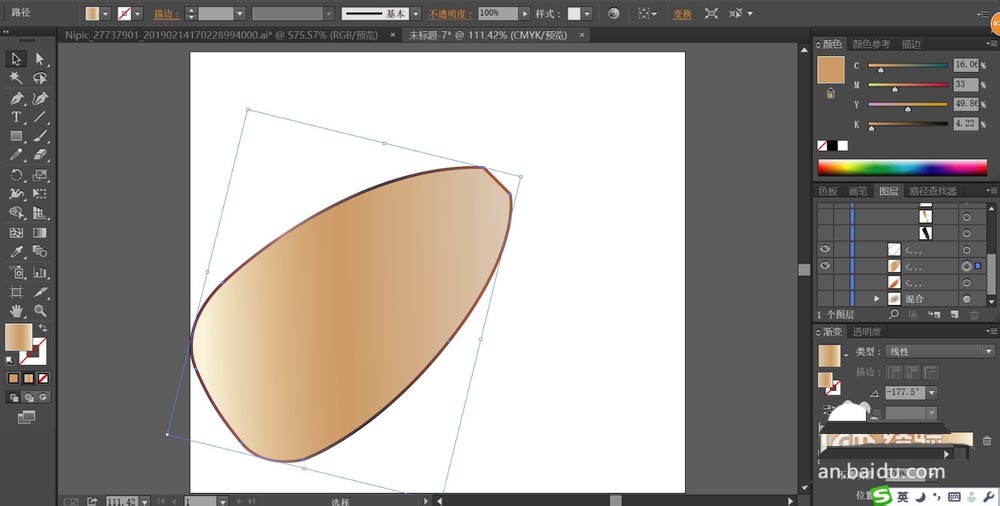Click target circle of 混合 layer
The image size is (1000, 506).
[967, 299]
